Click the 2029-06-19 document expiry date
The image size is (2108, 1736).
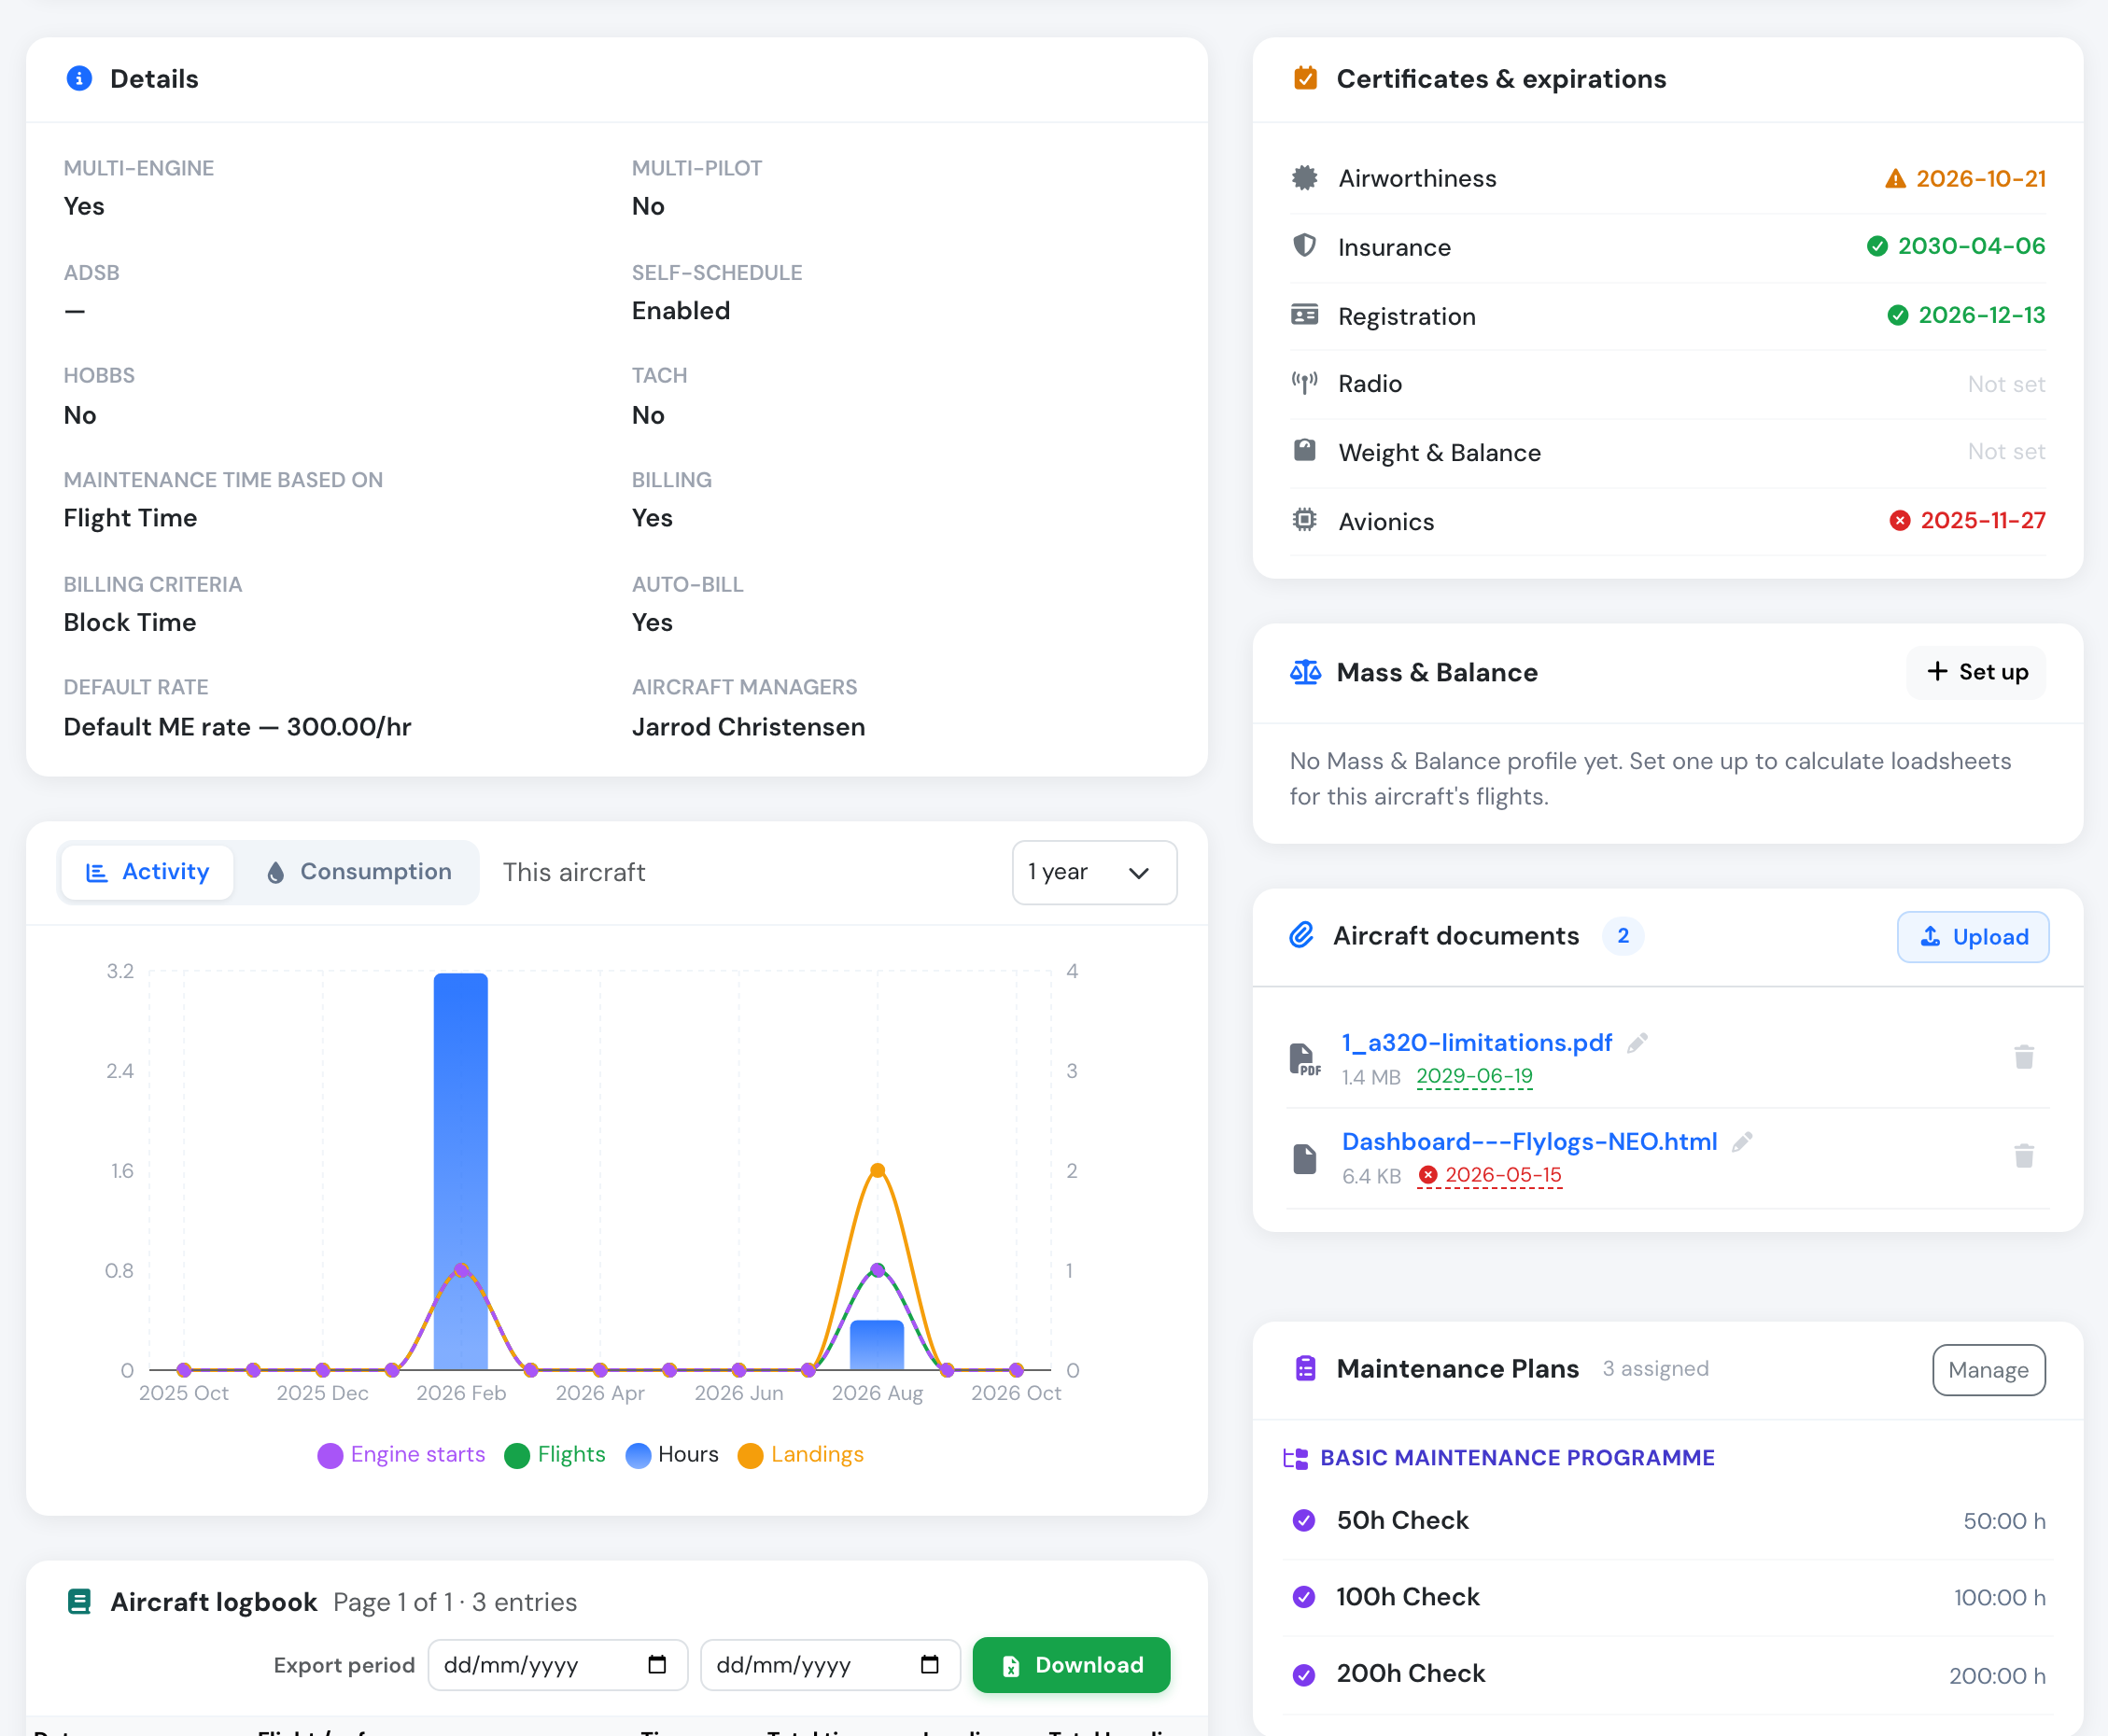[1474, 1077]
